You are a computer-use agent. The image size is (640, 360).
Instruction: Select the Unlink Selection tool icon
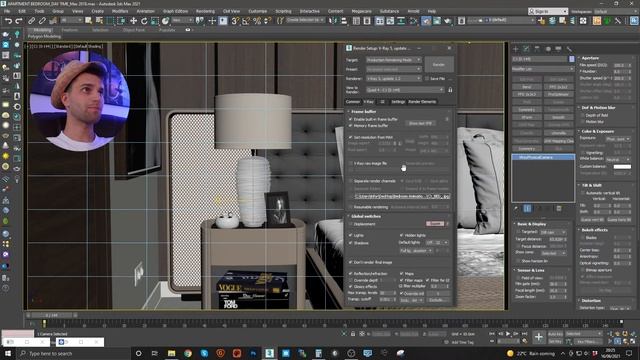coord(42,20)
